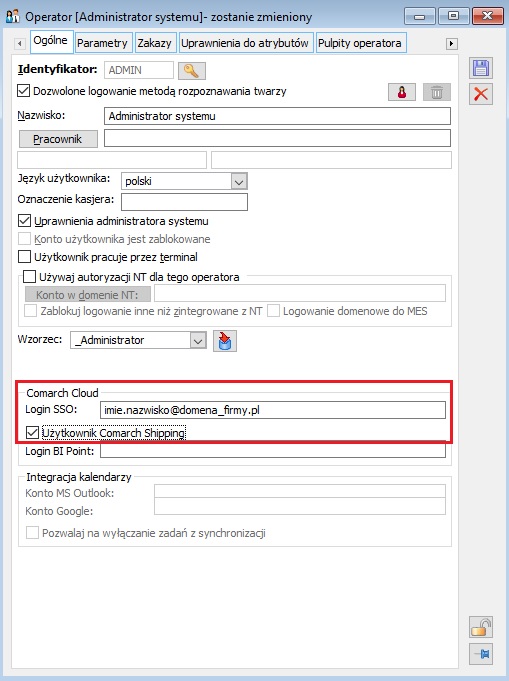Click the Pracownik button

(x=58, y=139)
